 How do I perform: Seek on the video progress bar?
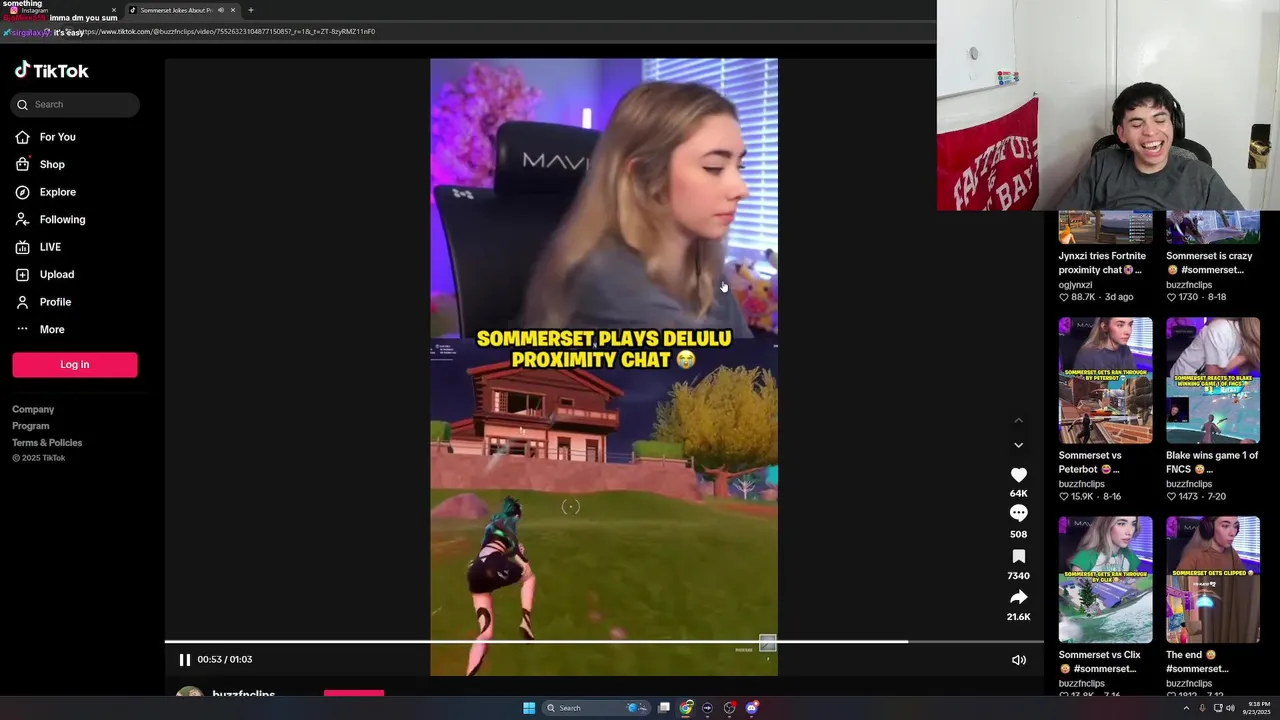(604, 642)
